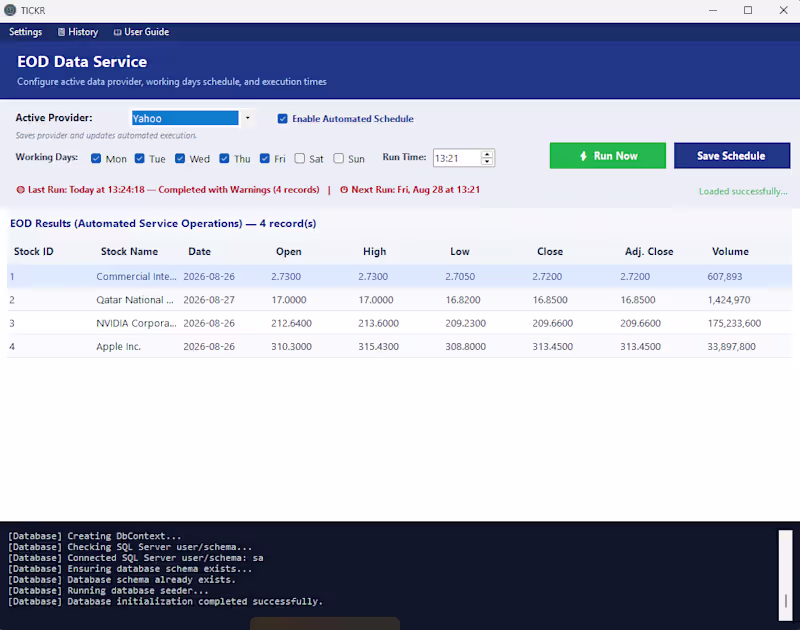Click log line Creating DbContext...

[94, 536]
